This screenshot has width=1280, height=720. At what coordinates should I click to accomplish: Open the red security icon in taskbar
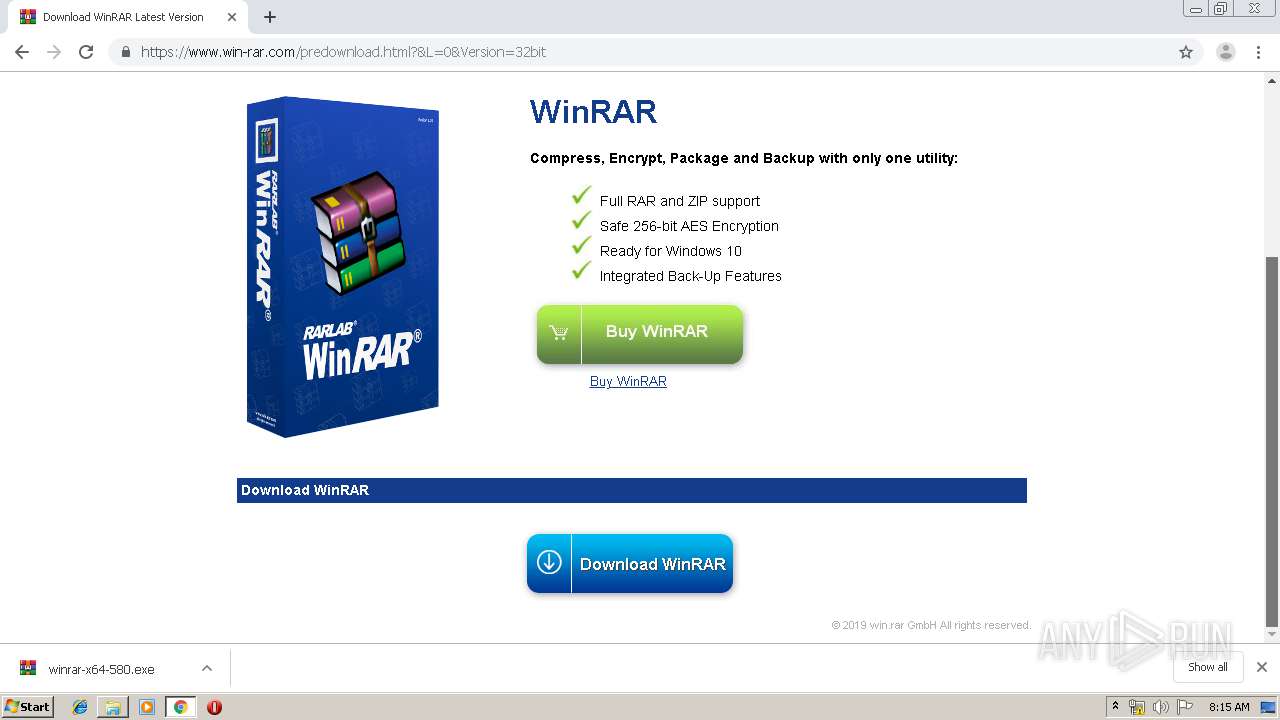tap(214, 707)
